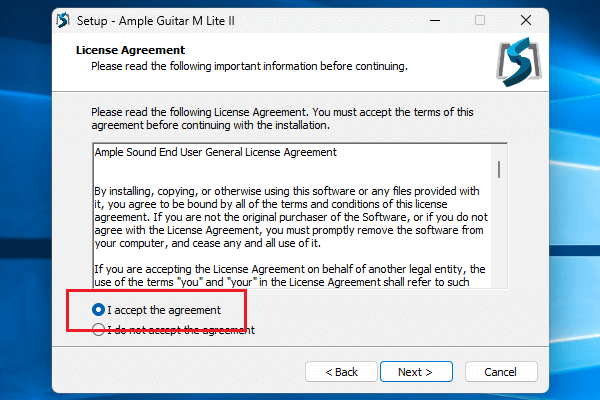The width and height of the screenshot is (600, 400).
Task: Click the title bar text "Setup - Ample Guitar M Lite II"
Action: [158, 20]
